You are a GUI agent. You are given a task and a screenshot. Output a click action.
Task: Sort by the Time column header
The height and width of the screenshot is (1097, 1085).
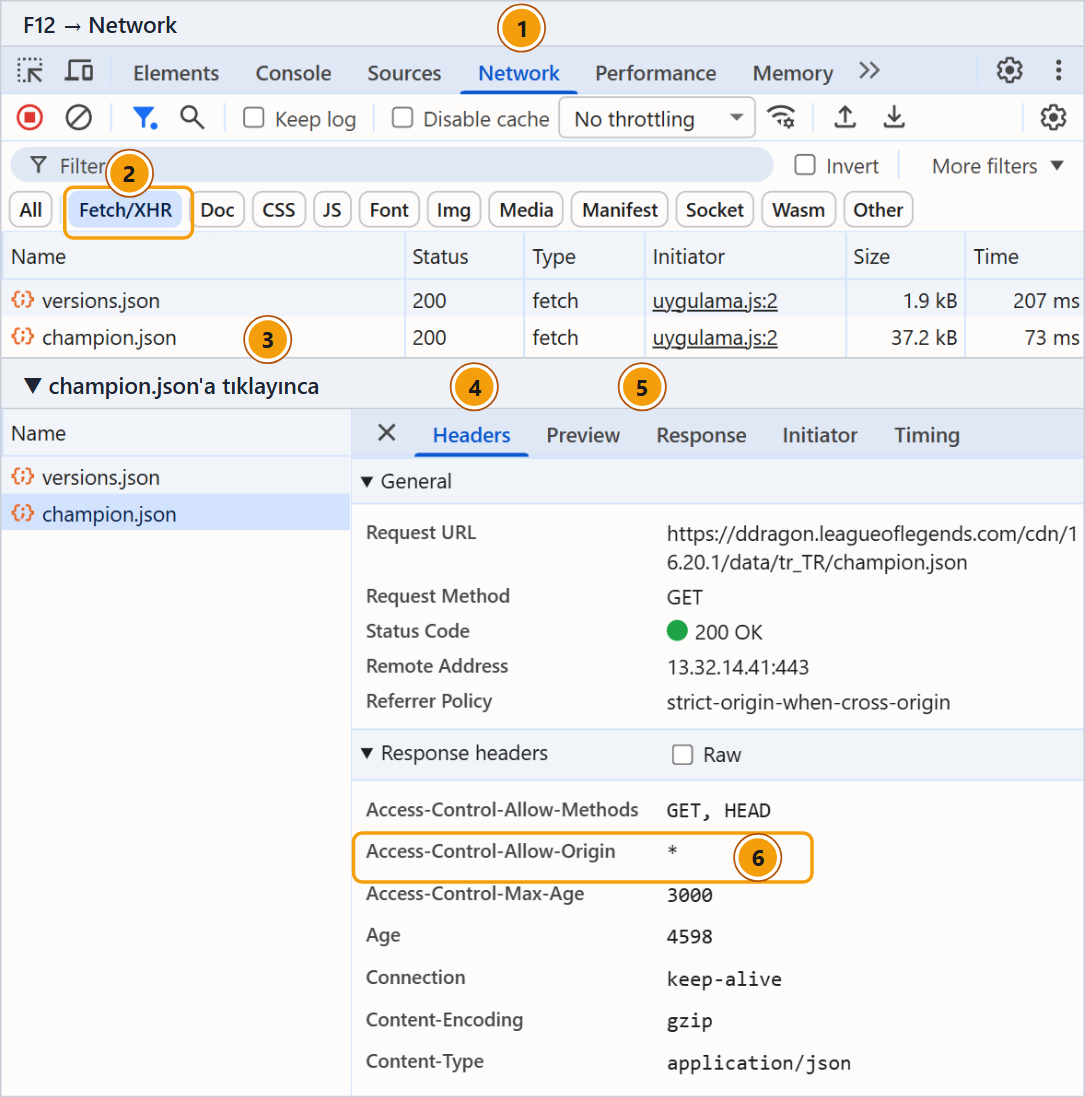coord(1025,257)
